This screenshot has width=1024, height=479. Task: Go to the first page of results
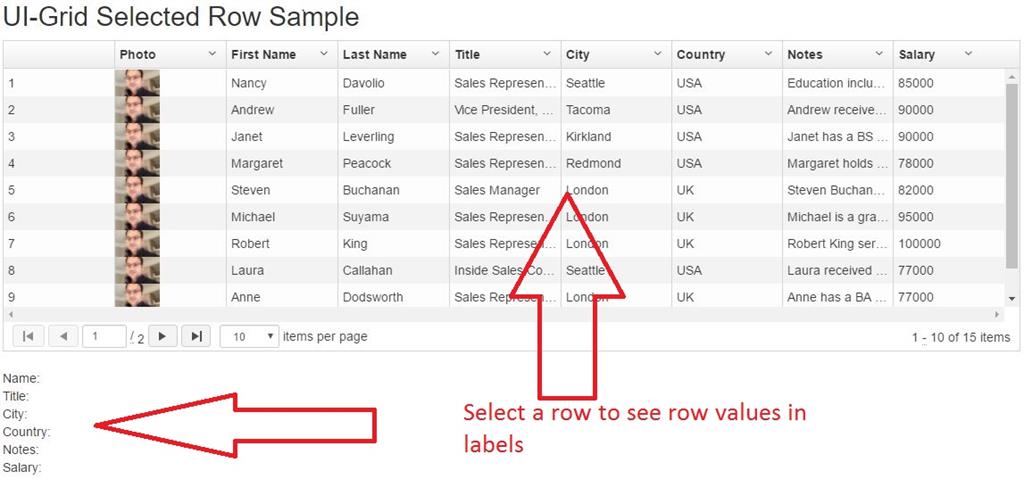tap(27, 337)
